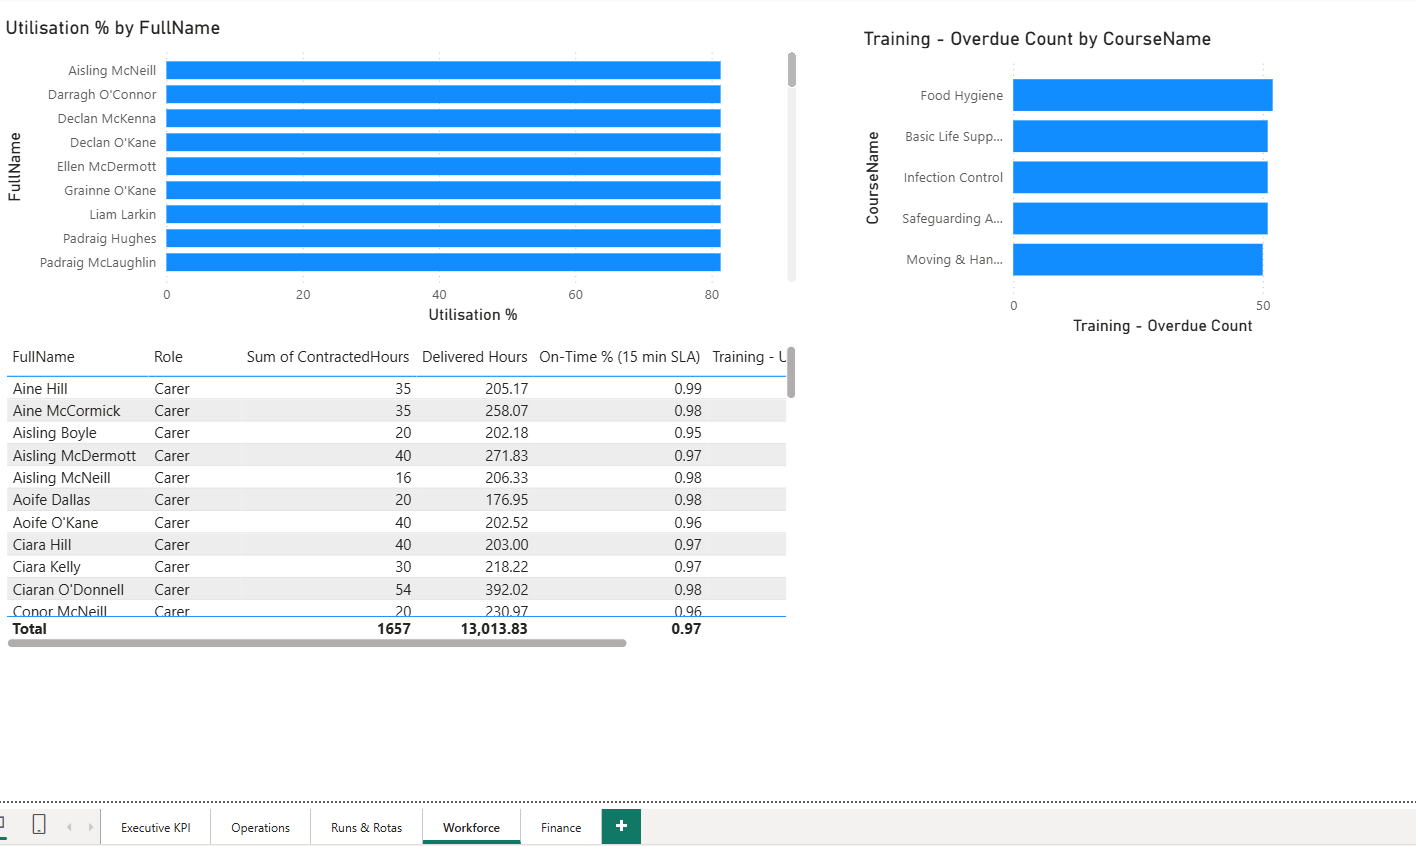The width and height of the screenshot is (1416, 846).
Task: Click Aisling McNeill's utilisation bar
Action: point(440,70)
